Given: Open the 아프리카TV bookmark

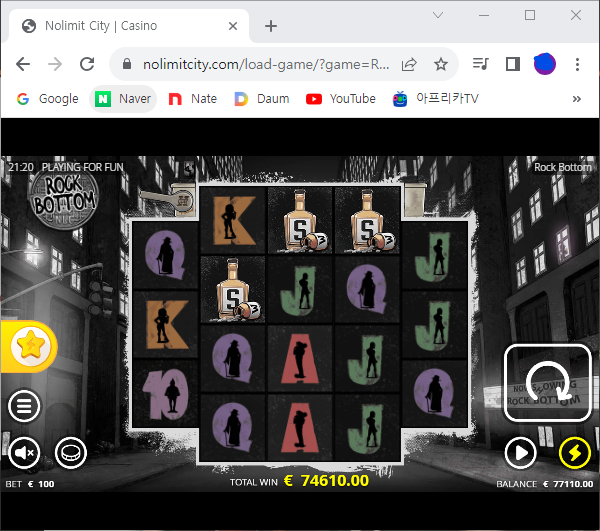Looking at the screenshot, I should (436, 99).
